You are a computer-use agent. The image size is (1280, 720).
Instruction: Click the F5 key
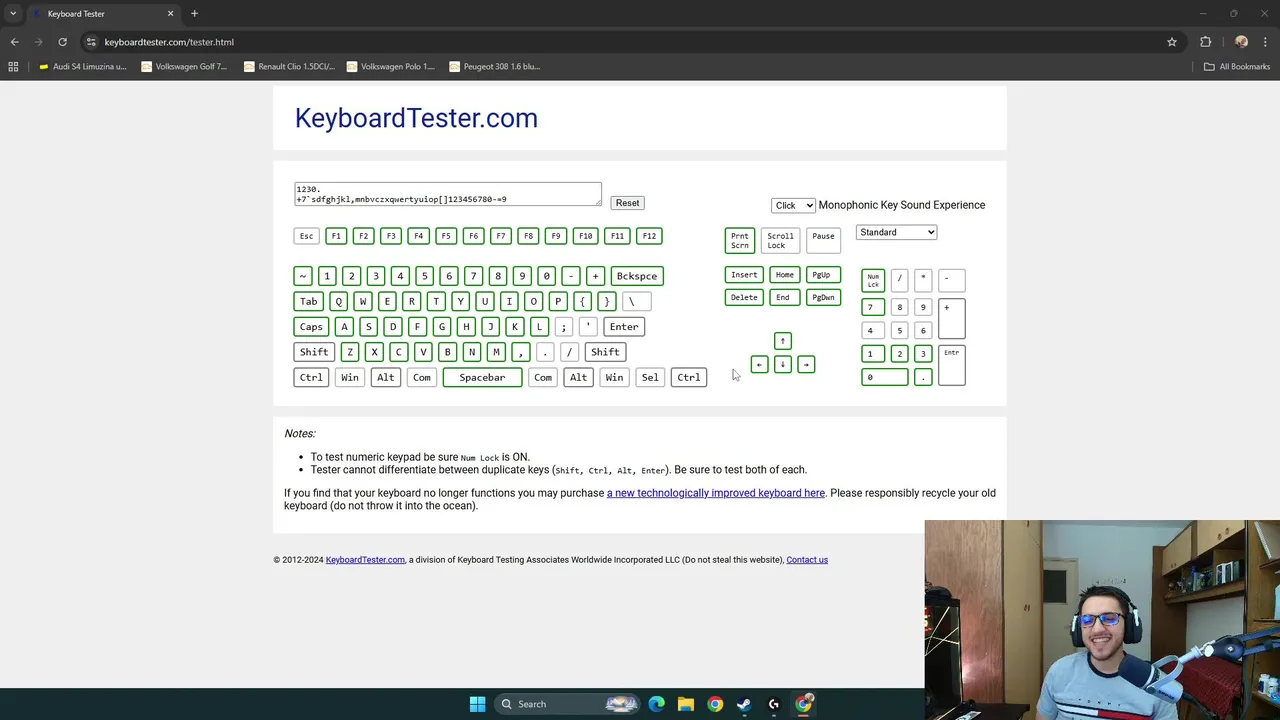click(x=445, y=236)
